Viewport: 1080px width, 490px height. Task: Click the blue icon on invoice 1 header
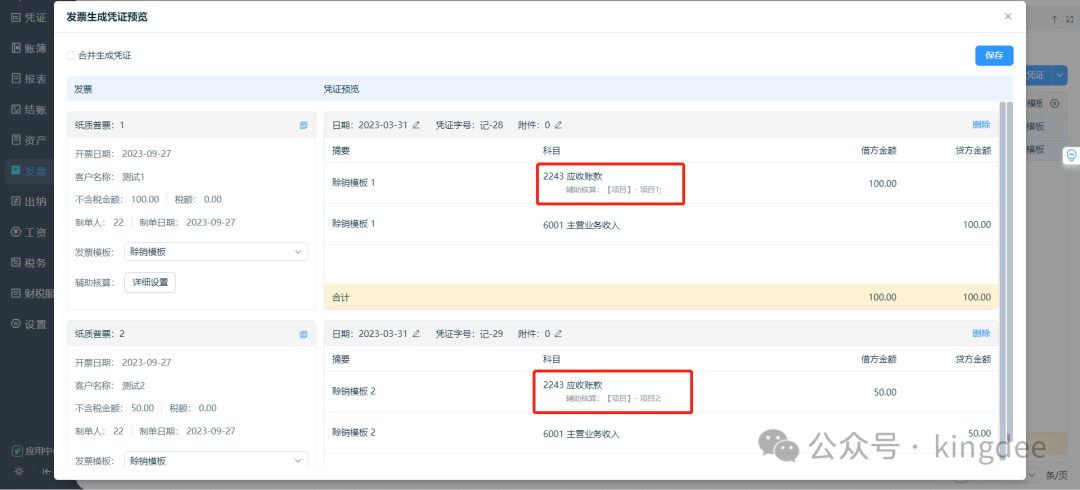click(303, 125)
